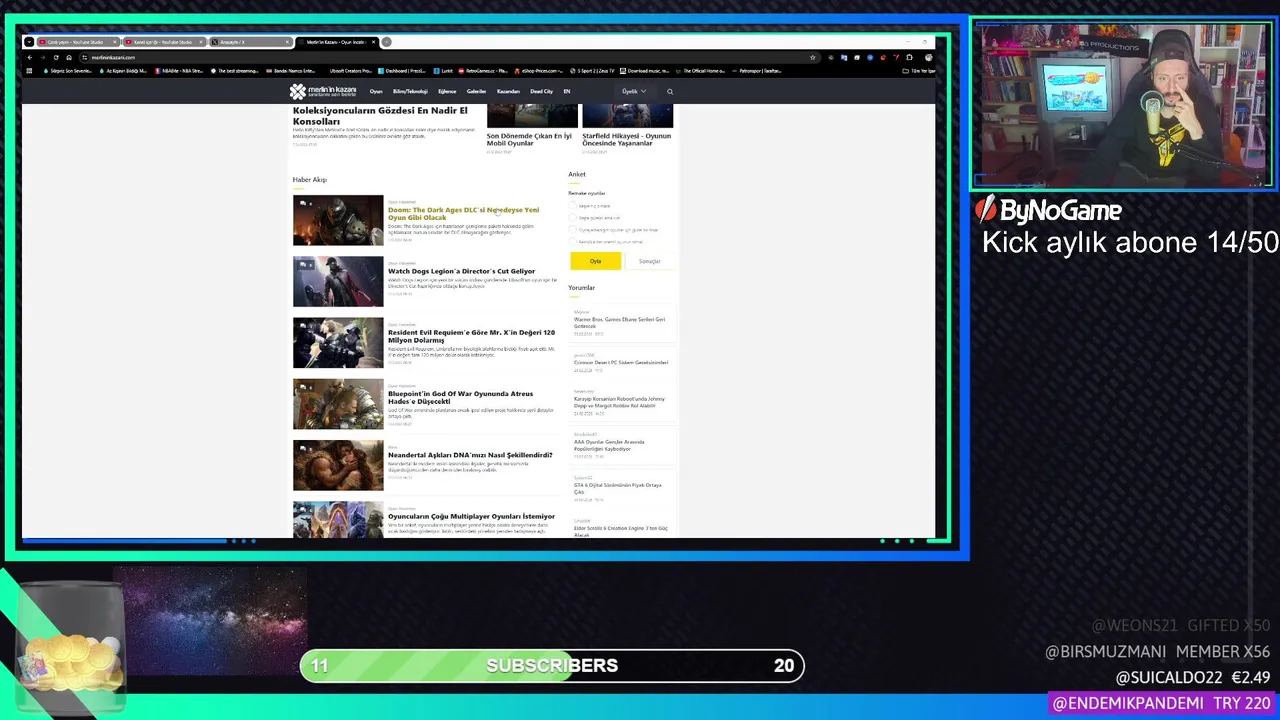
Task: Select the fourth Anket poll radio option
Action: click(x=574, y=242)
